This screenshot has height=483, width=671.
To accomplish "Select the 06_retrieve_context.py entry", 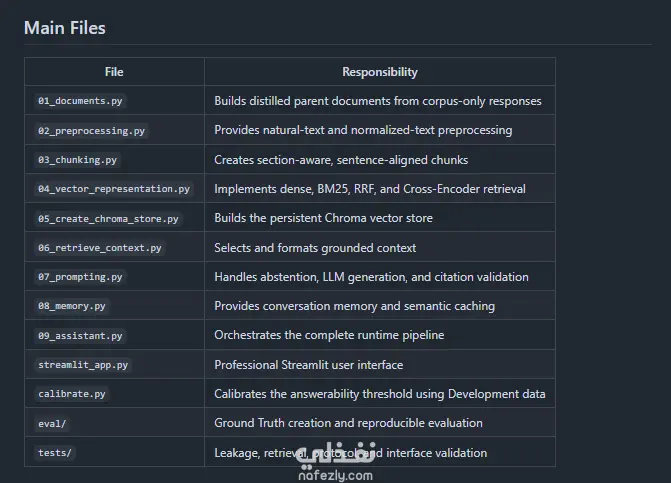I will 100,248.
